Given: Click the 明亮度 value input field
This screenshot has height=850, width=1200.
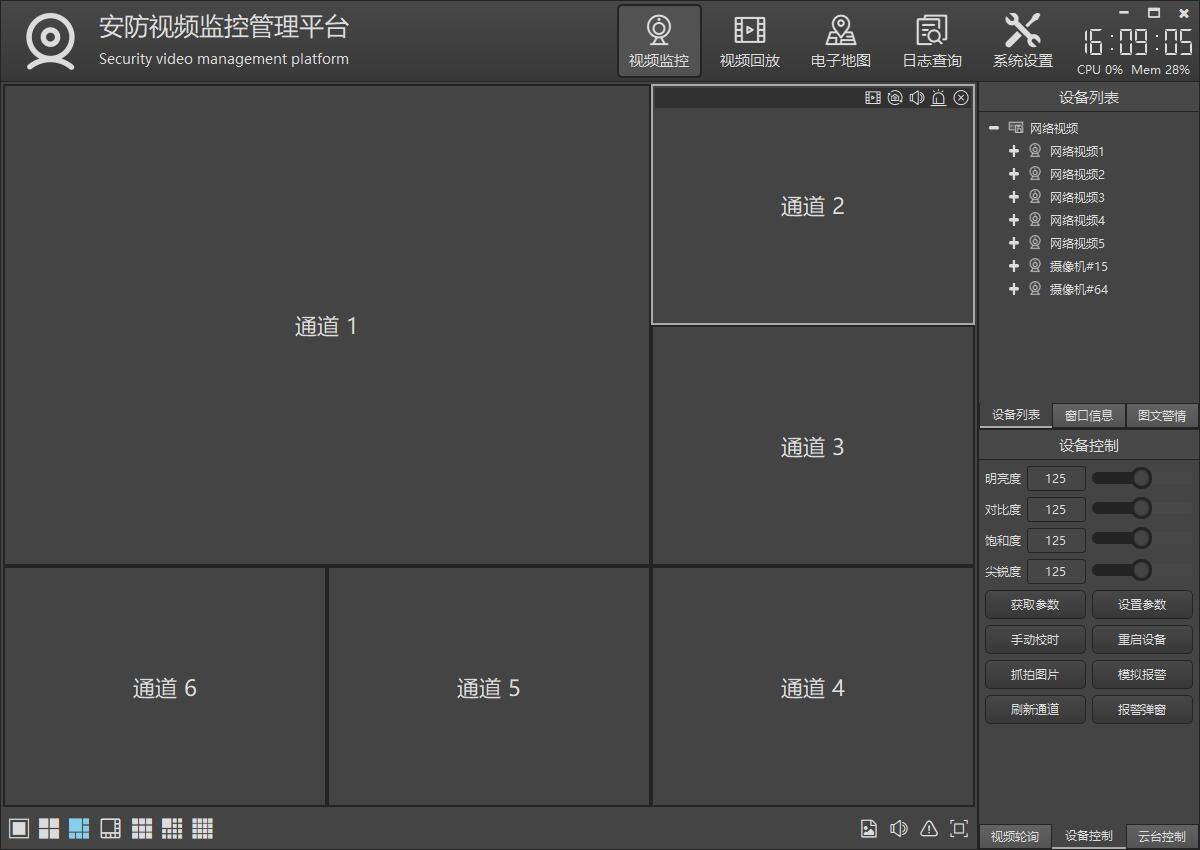Looking at the screenshot, I should click(1056, 478).
